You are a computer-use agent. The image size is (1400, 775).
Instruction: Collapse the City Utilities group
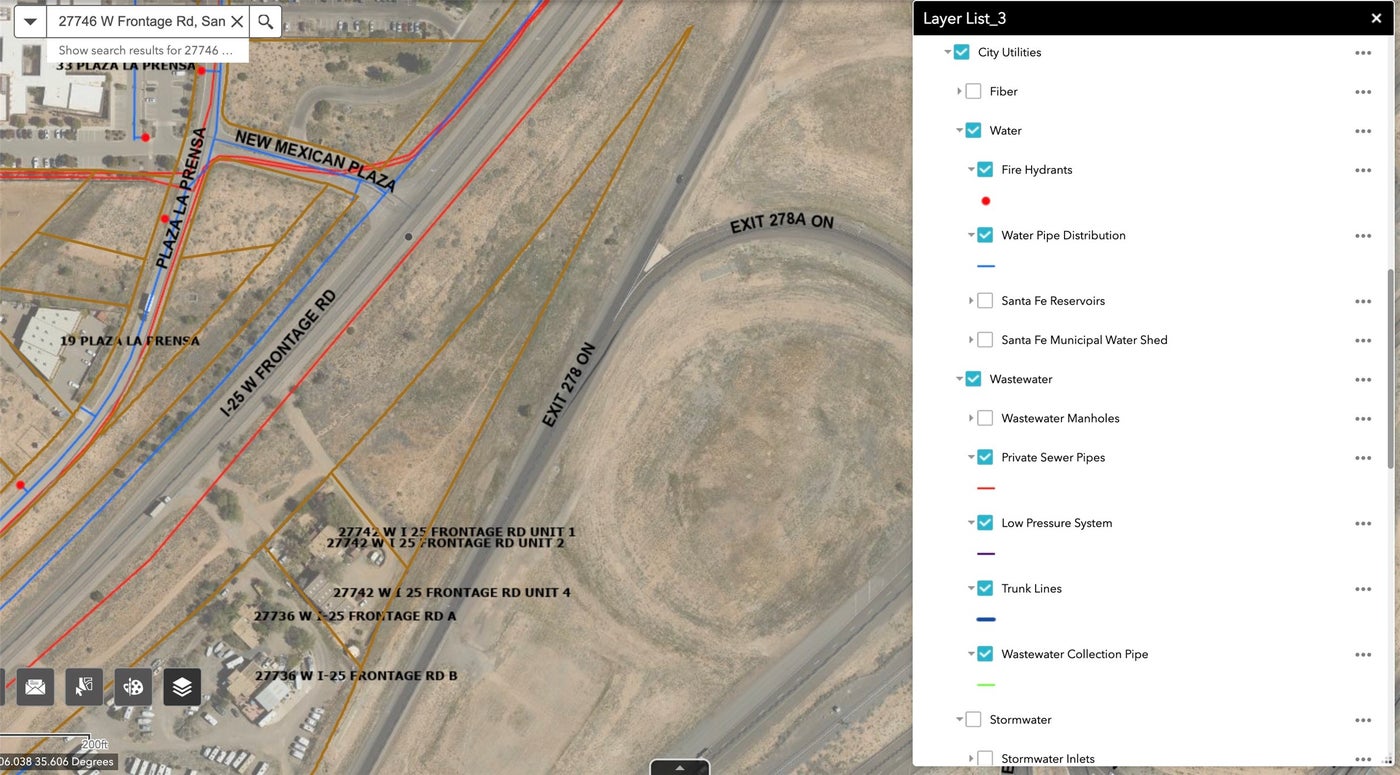pyautogui.click(x=947, y=52)
